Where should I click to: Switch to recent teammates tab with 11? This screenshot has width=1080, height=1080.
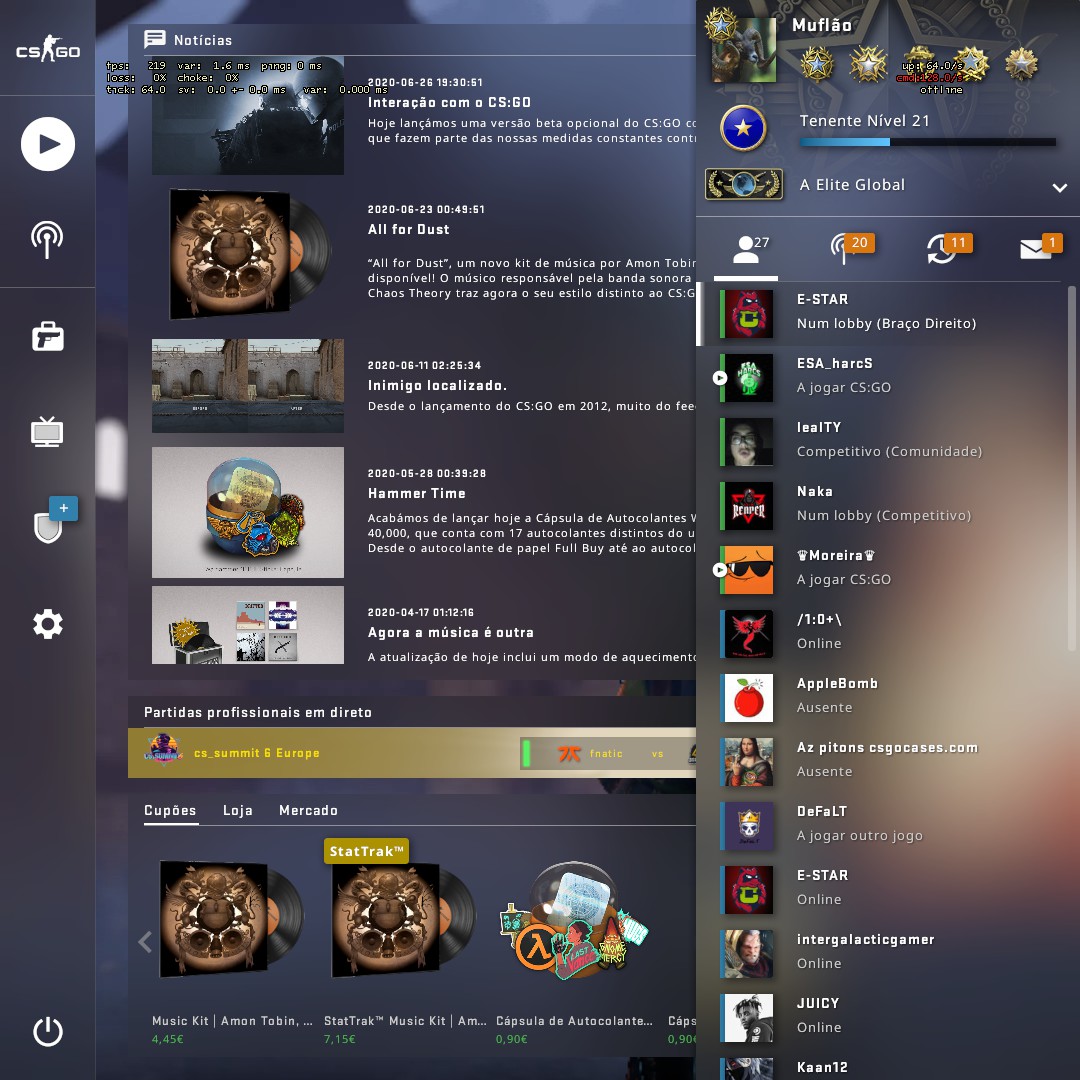948,248
